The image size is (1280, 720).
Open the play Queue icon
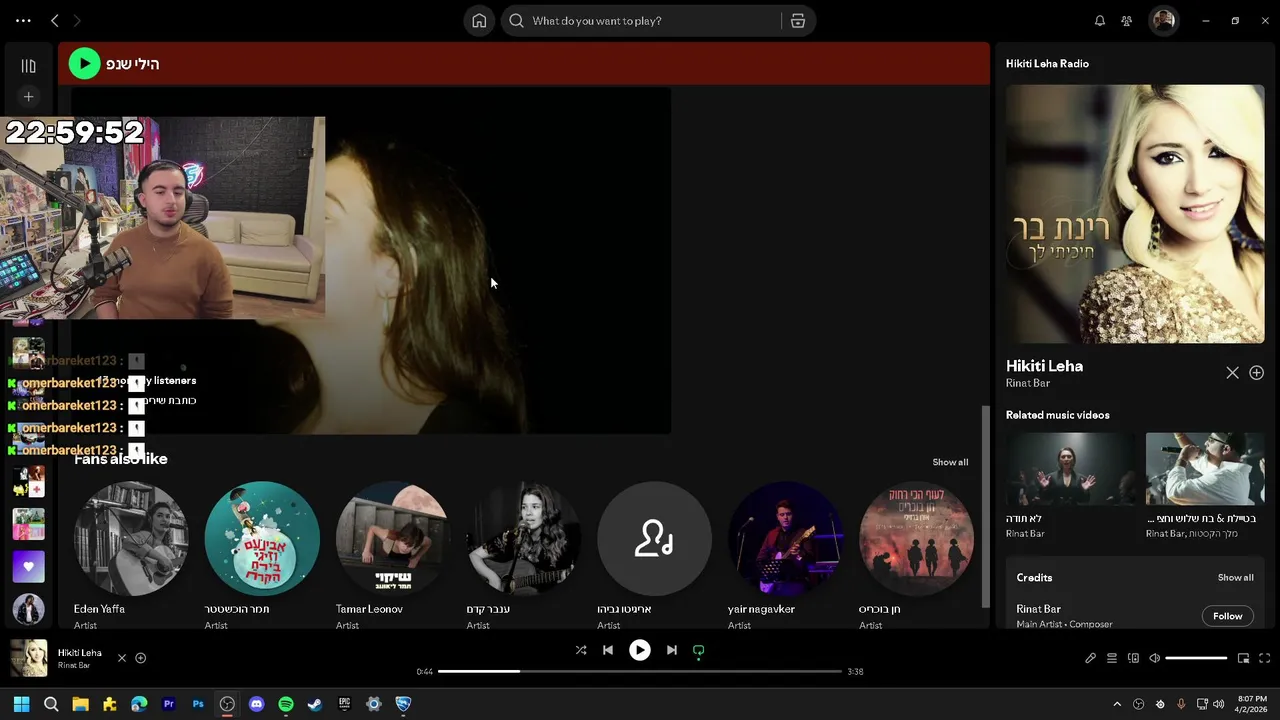point(1111,658)
